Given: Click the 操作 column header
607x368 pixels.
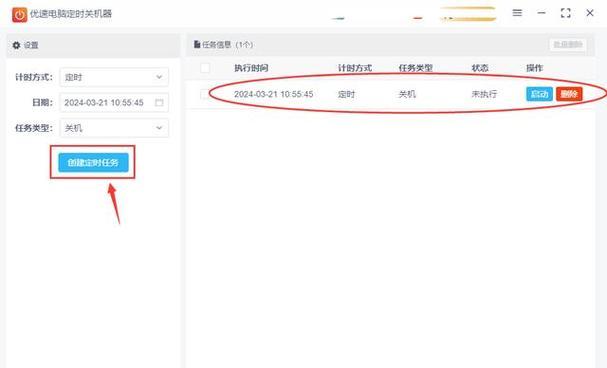Looking at the screenshot, I should (x=535, y=68).
